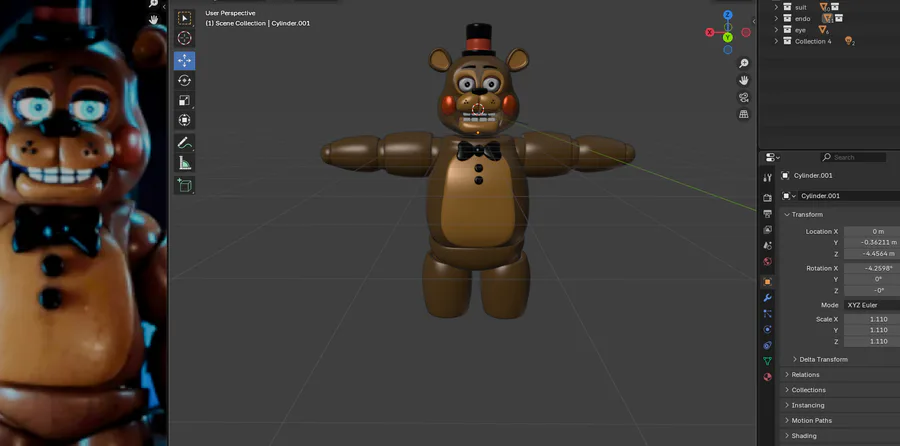Viewport: 900px width, 446px height.
Task: Select the 3D Cursor tool
Action: click(x=184, y=38)
